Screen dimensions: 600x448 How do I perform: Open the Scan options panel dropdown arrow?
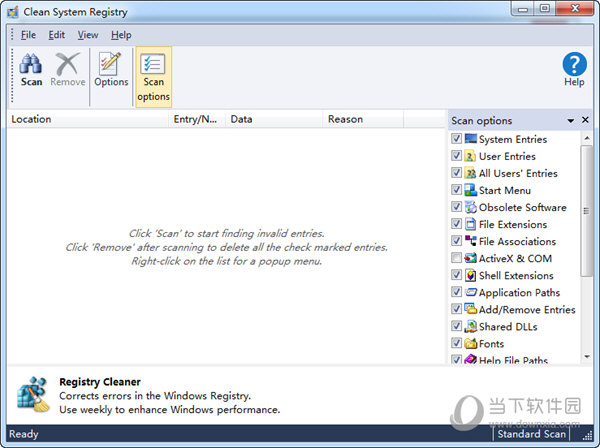(571, 121)
